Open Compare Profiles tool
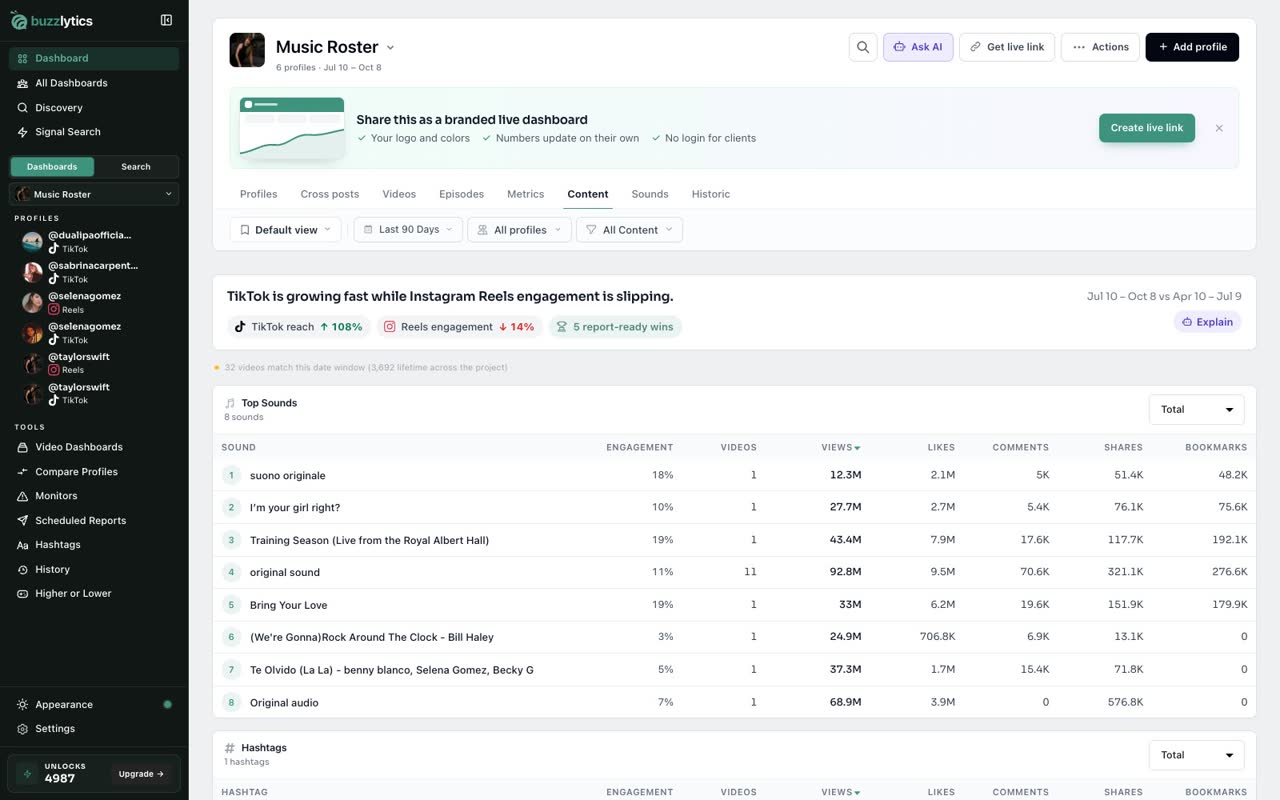1280x800 pixels. click(94, 472)
